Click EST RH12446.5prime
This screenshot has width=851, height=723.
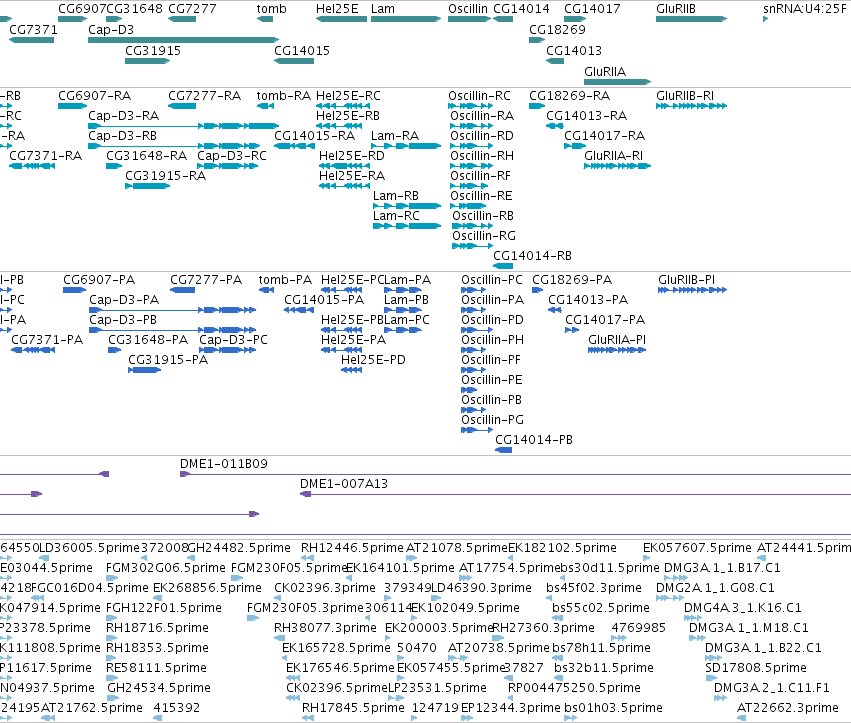pyautogui.click(x=307, y=558)
